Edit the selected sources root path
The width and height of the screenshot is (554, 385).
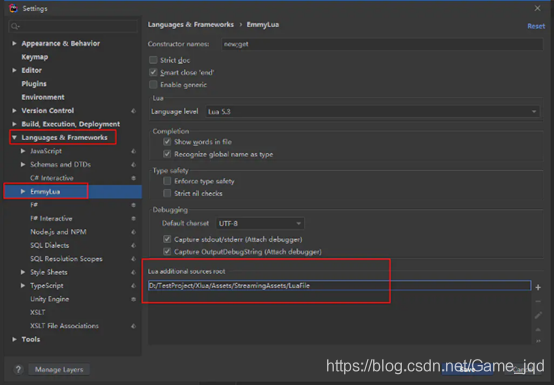click(538, 315)
